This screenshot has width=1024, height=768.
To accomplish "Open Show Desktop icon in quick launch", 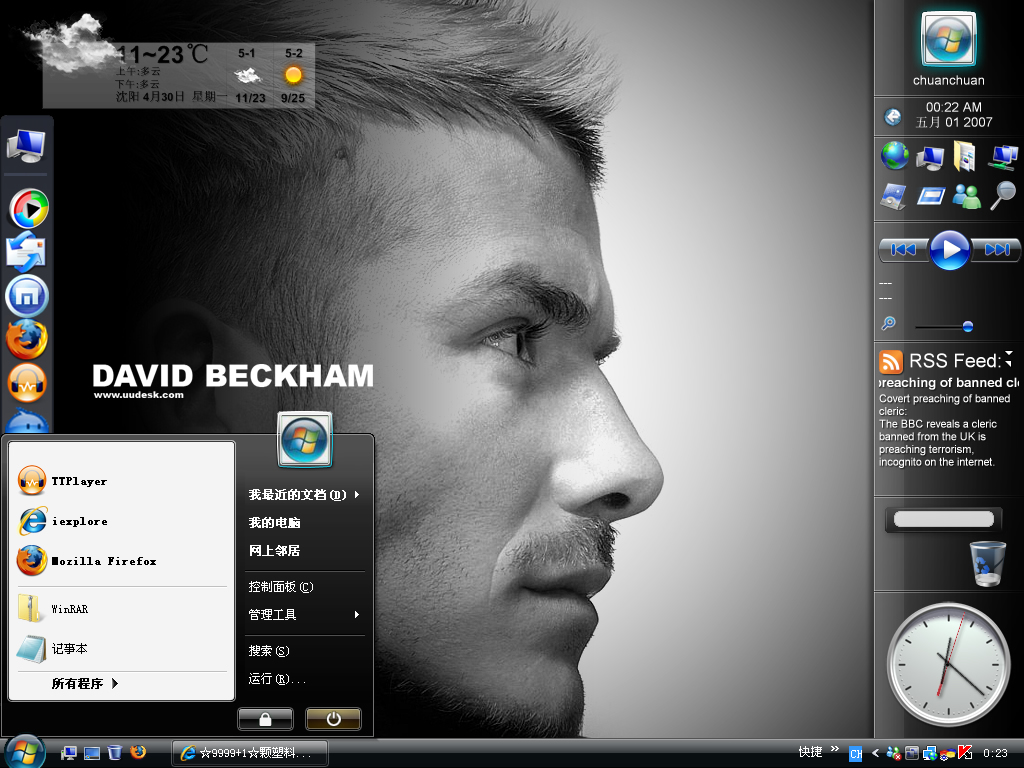I will pyautogui.click(x=92, y=753).
